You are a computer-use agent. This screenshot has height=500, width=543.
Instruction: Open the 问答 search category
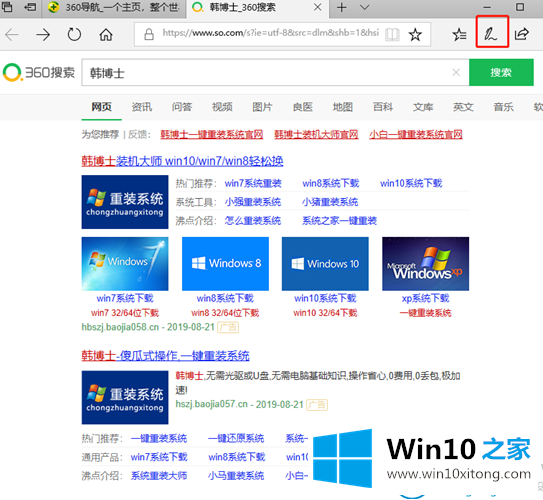182,107
